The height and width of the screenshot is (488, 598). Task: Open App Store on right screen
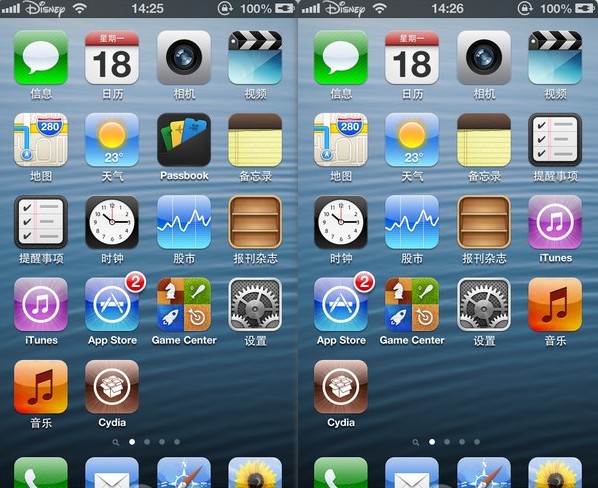pyautogui.click(x=341, y=305)
